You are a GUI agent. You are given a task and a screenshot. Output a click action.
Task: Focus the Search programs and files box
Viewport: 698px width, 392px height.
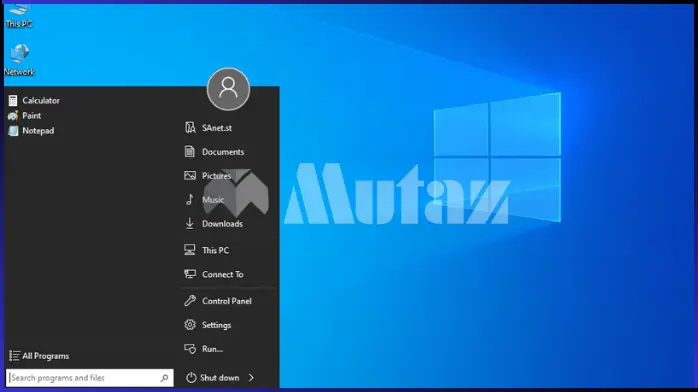point(89,378)
